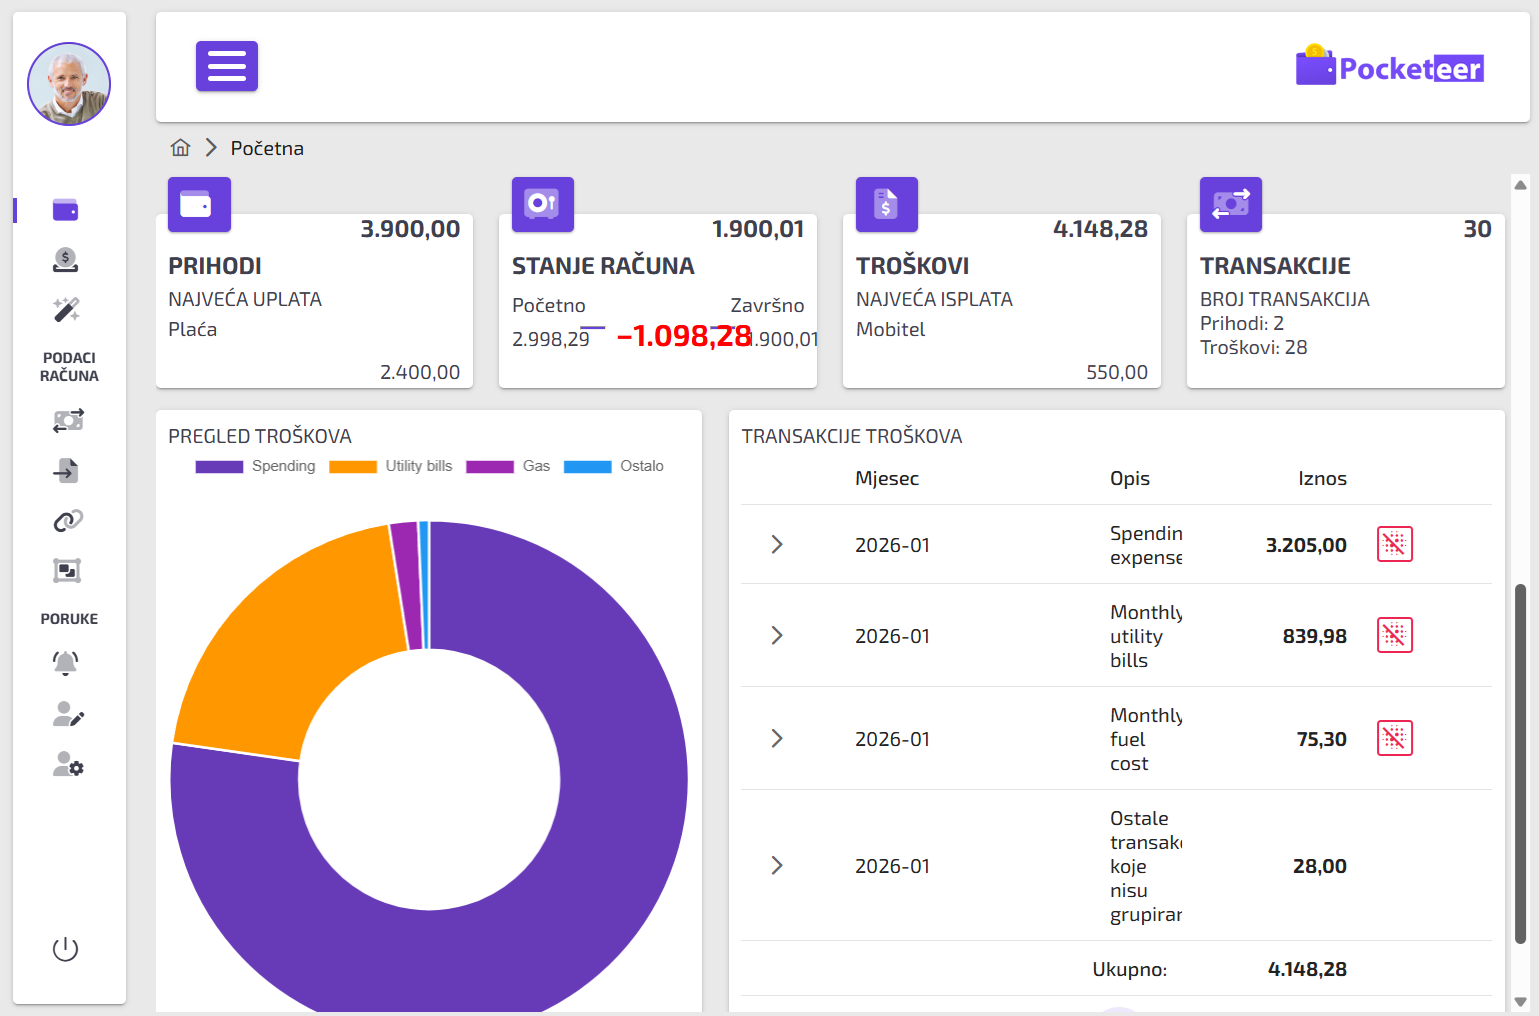Viewport: 1539px width, 1016px height.
Task: Click the Početna breadcrumb link
Action: [x=267, y=148]
